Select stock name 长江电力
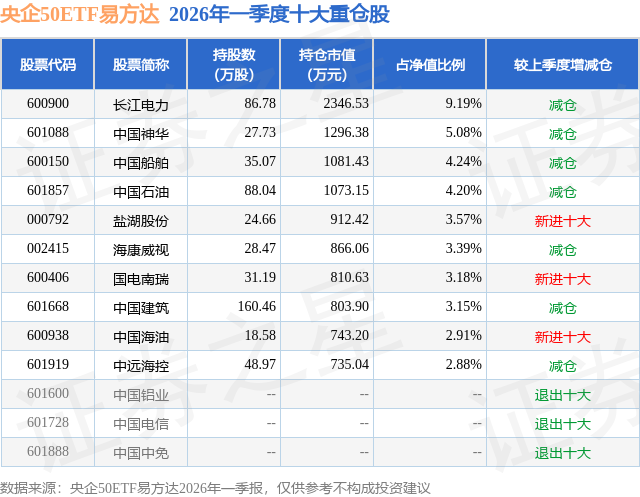640x497 pixels. pos(141,105)
